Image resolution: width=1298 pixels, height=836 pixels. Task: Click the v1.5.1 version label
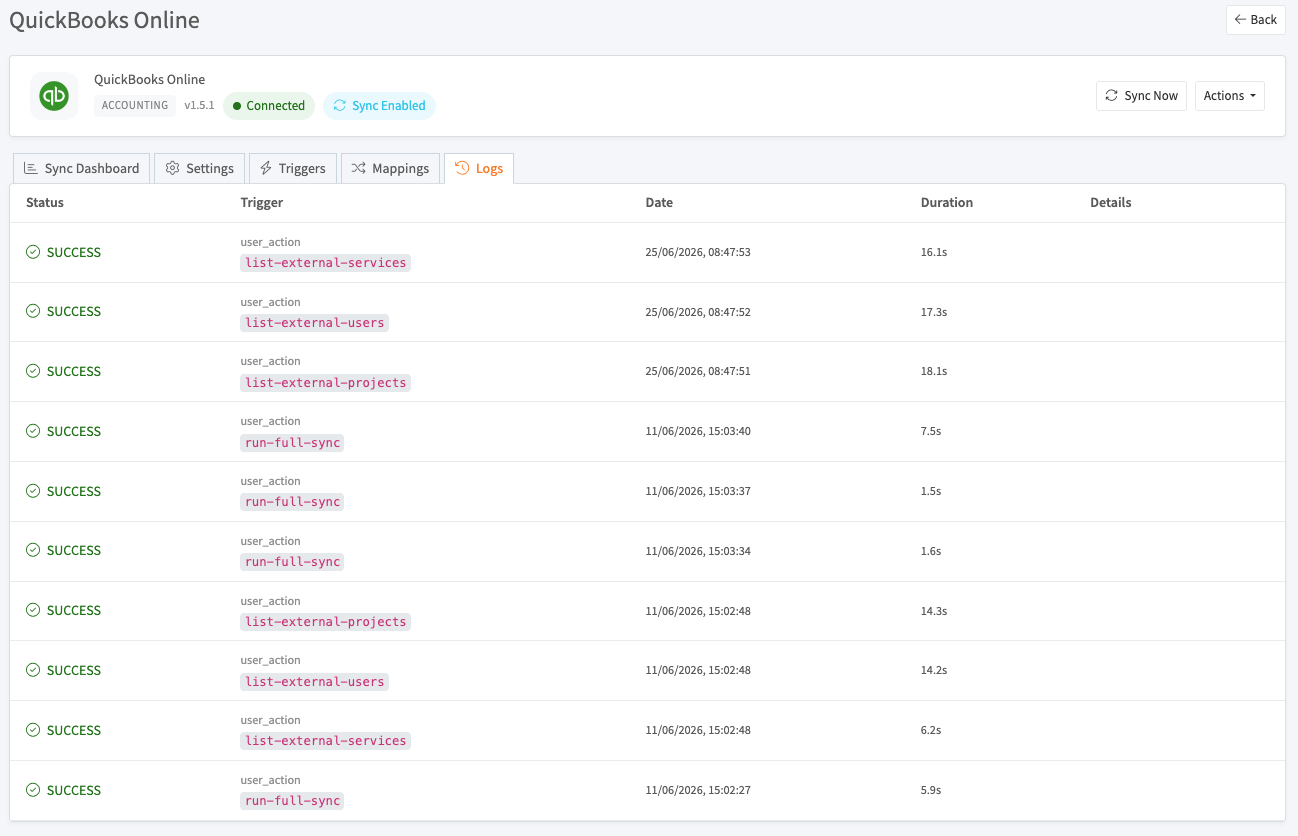point(199,106)
